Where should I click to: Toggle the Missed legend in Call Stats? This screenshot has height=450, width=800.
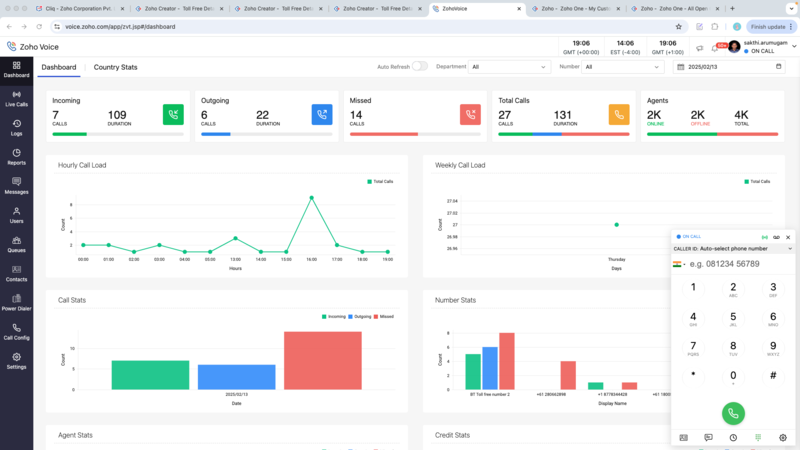coord(385,316)
